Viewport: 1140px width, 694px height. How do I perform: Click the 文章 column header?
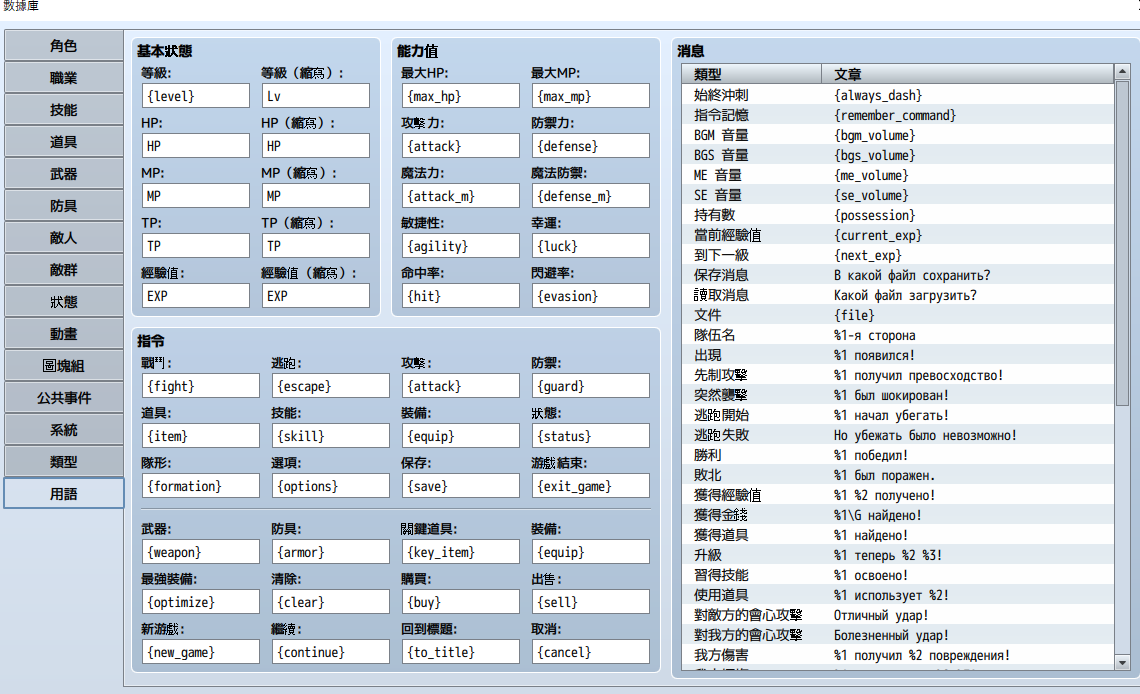pos(968,74)
